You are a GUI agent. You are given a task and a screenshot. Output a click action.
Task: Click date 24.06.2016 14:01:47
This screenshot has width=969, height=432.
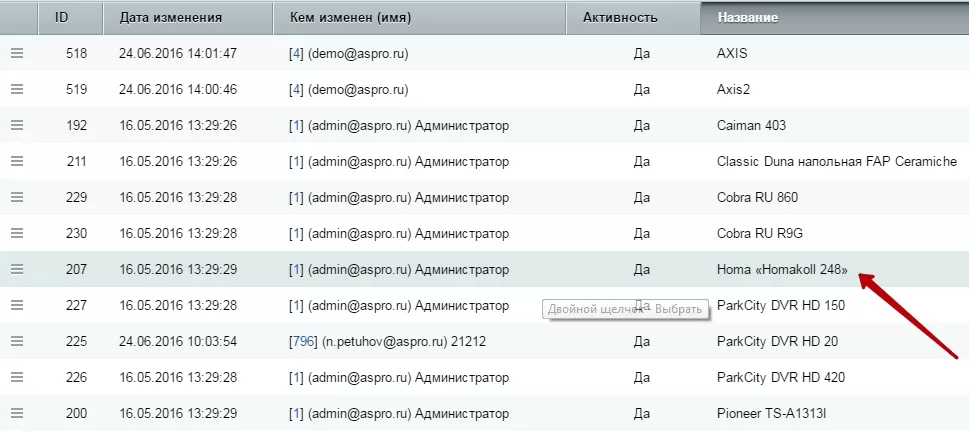pos(178,54)
